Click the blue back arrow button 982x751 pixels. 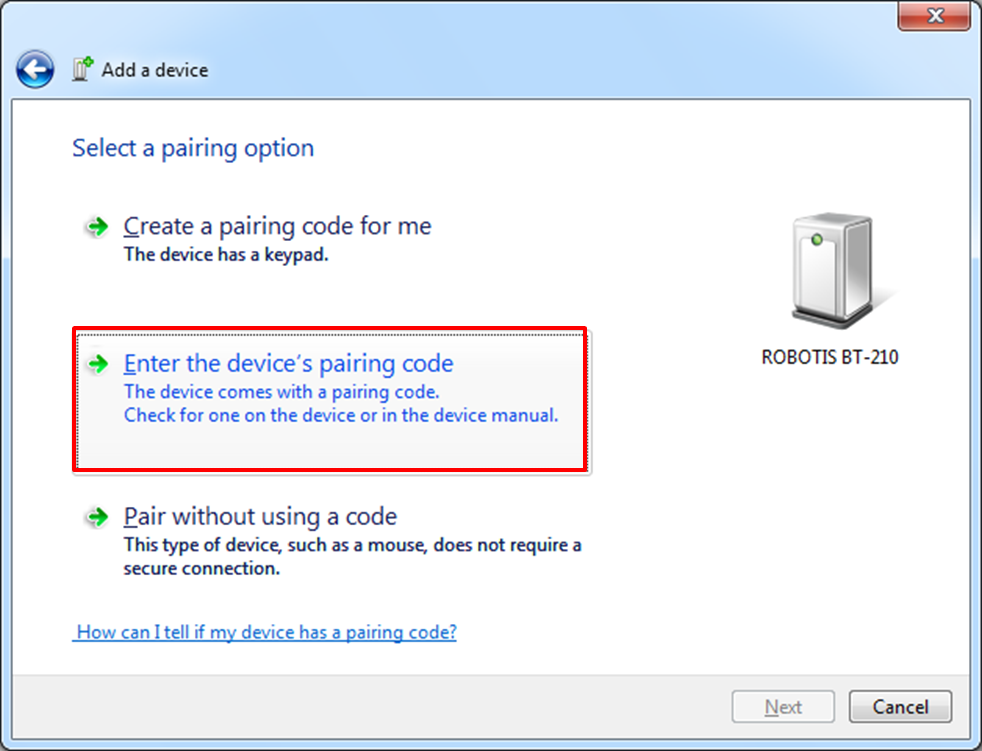35,70
